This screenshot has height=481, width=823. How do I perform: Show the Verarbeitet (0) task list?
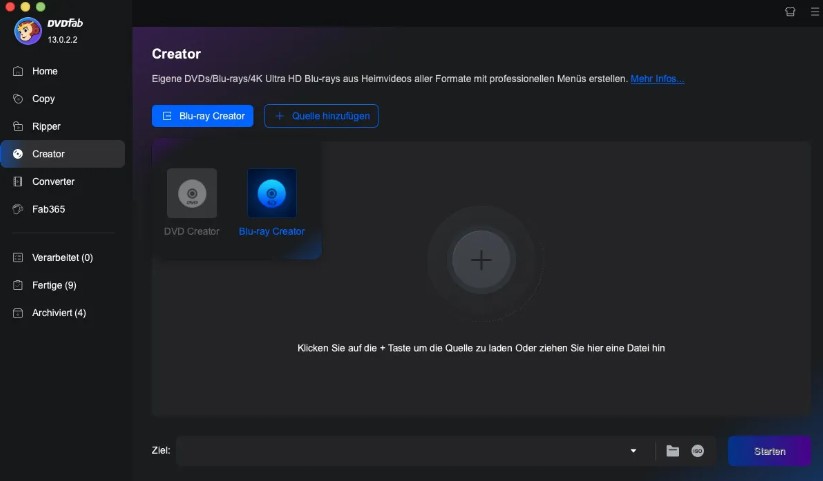pos(62,258)
